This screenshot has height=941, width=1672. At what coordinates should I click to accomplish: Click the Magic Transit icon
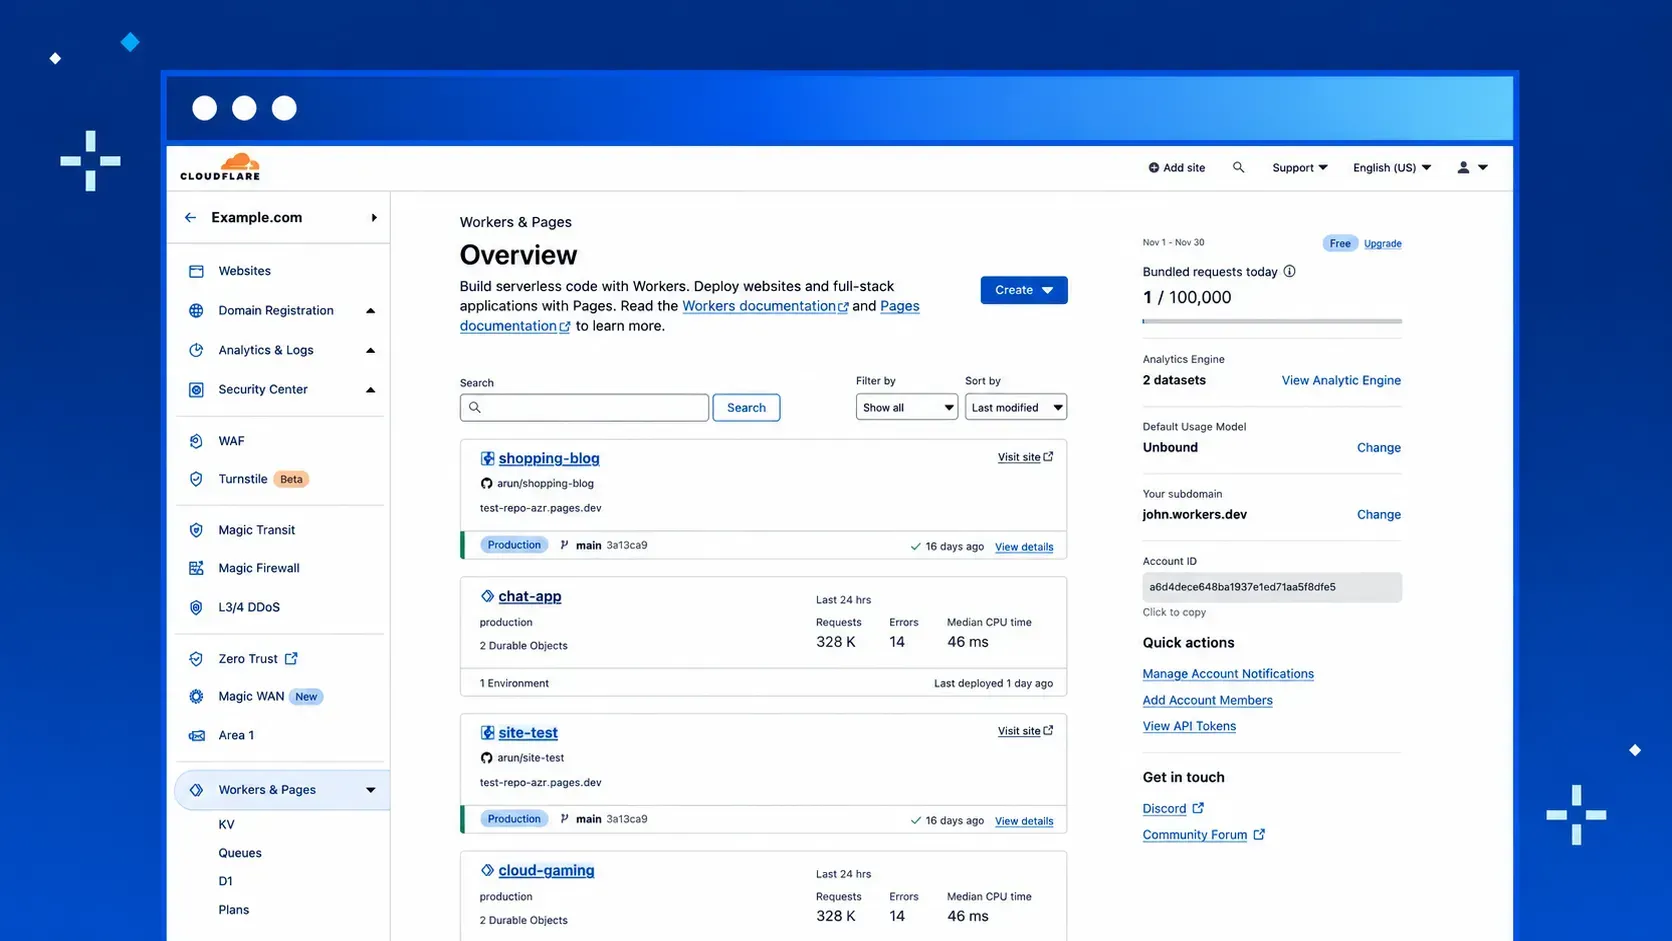point(196,530)
